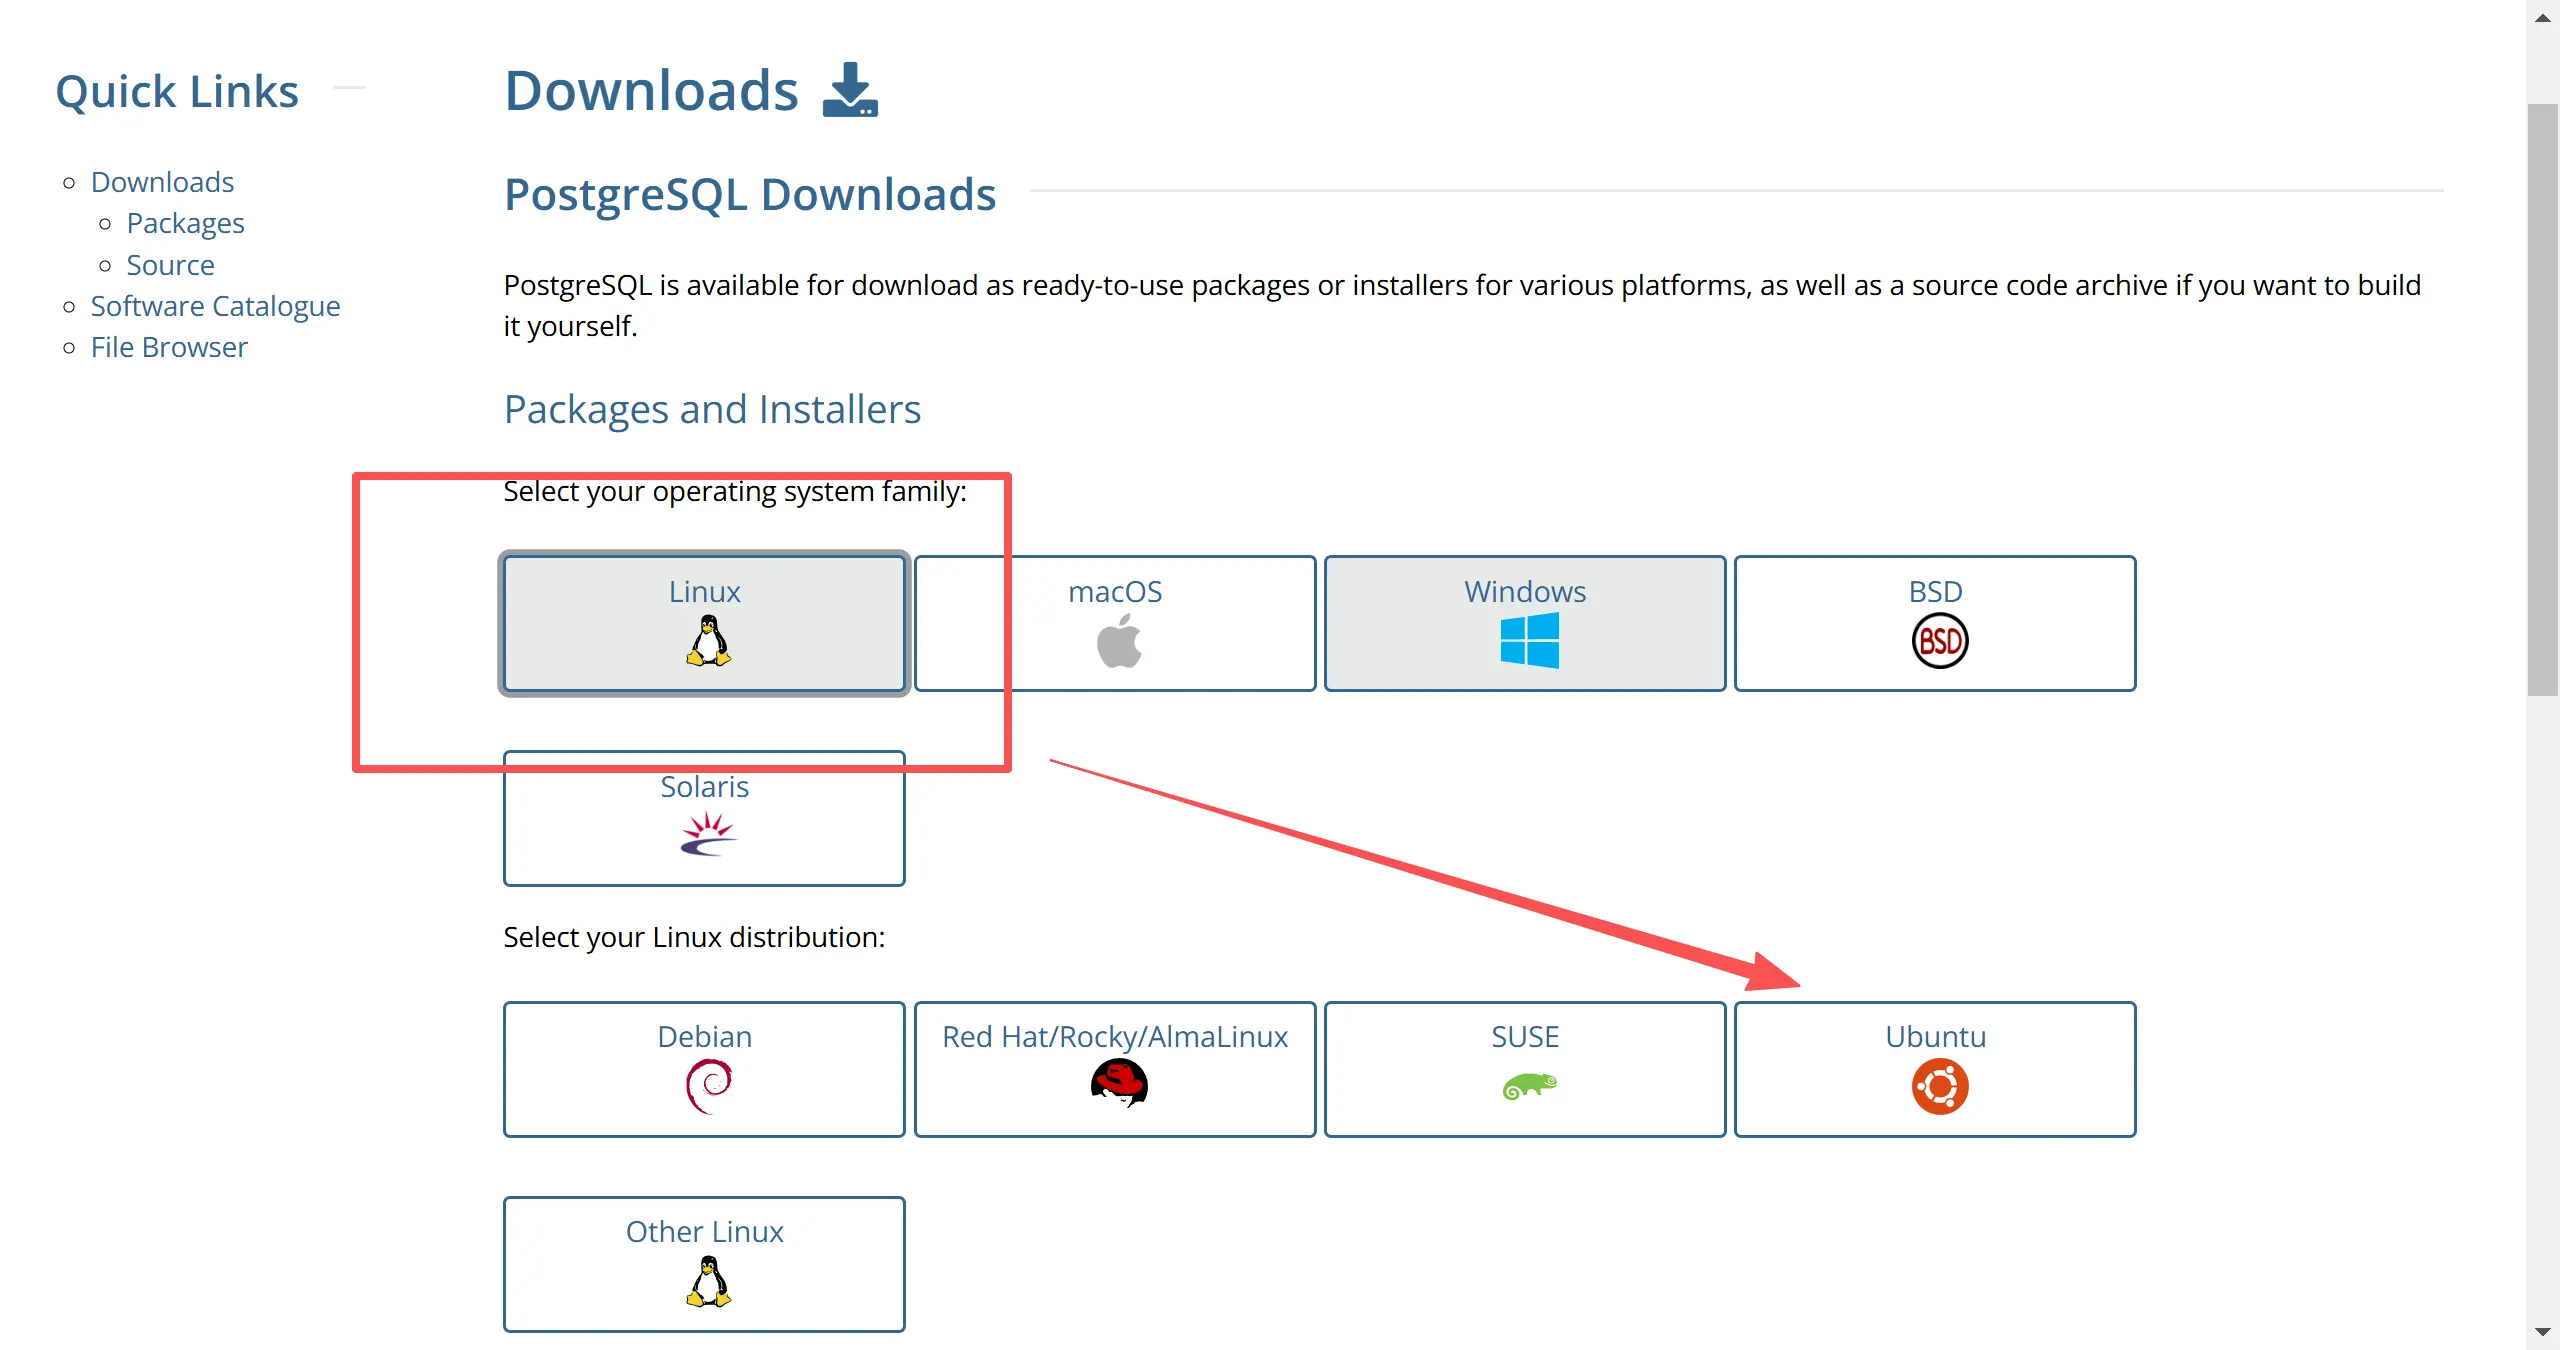The width and height of the screenshot is (2560, 1350).
Task: Click the download icon beside Downloads heading
Action: [x=850, y=90]
